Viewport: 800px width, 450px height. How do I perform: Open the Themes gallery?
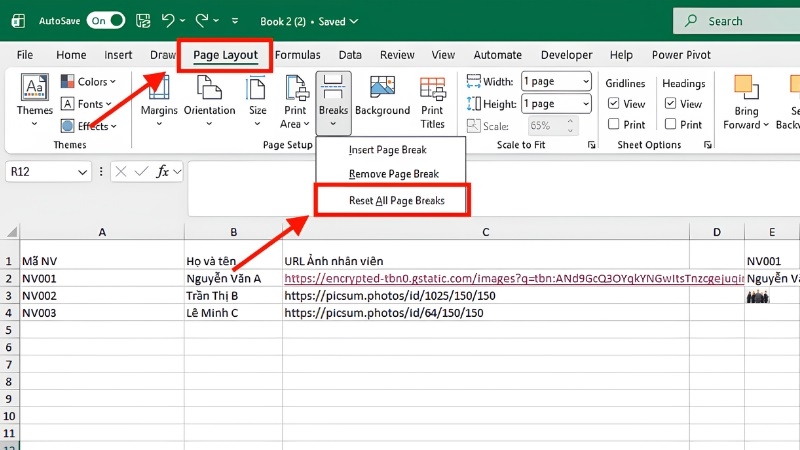point(34,101)
